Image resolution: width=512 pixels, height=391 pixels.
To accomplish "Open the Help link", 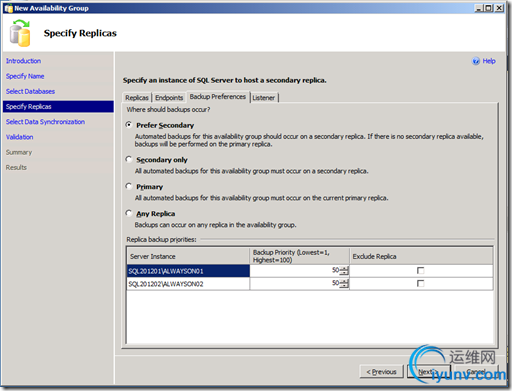I will [x=489, y=61].
